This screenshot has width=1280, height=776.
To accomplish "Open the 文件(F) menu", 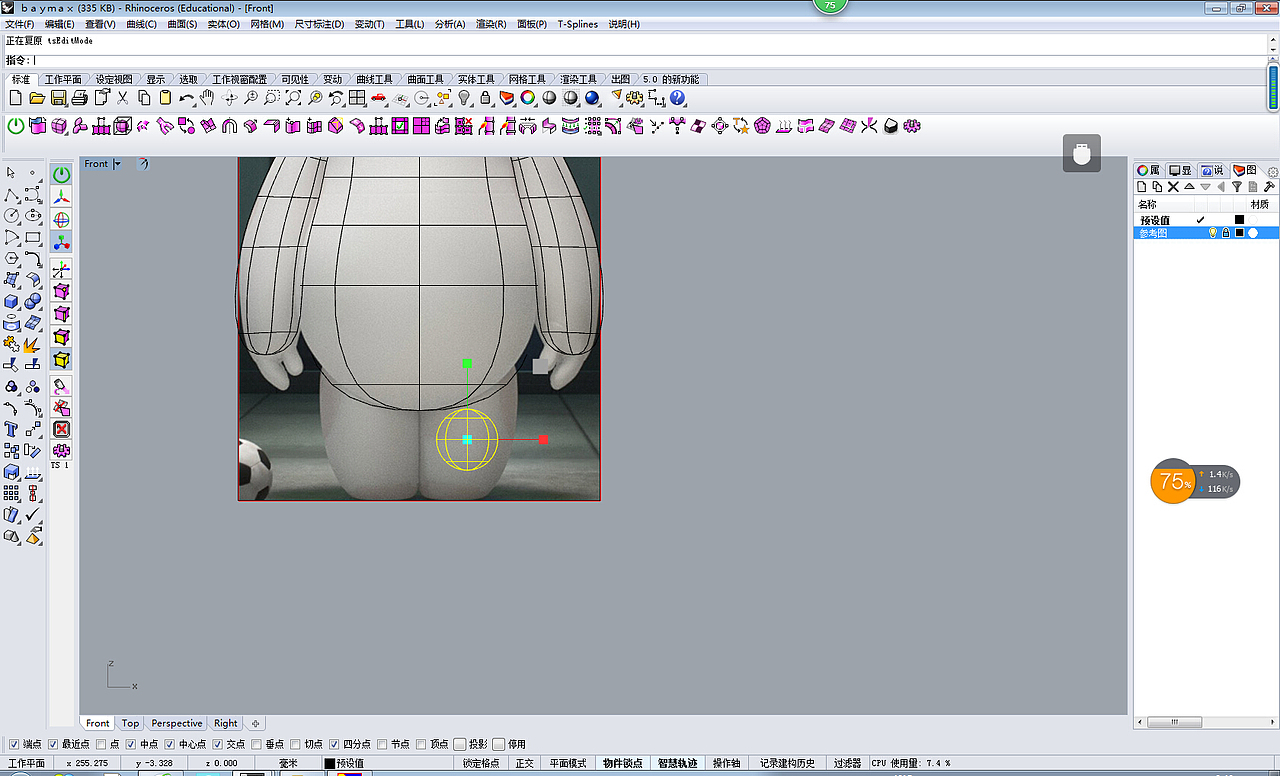I will pos(20,24).
